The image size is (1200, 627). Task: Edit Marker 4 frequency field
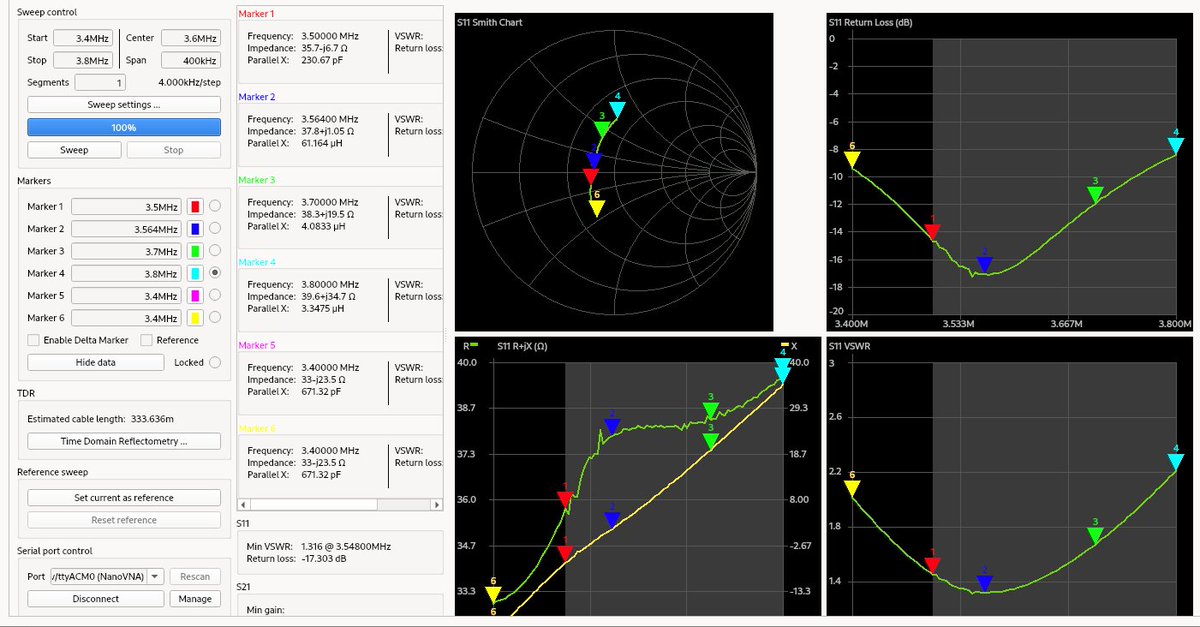click(x=127, y=273)
